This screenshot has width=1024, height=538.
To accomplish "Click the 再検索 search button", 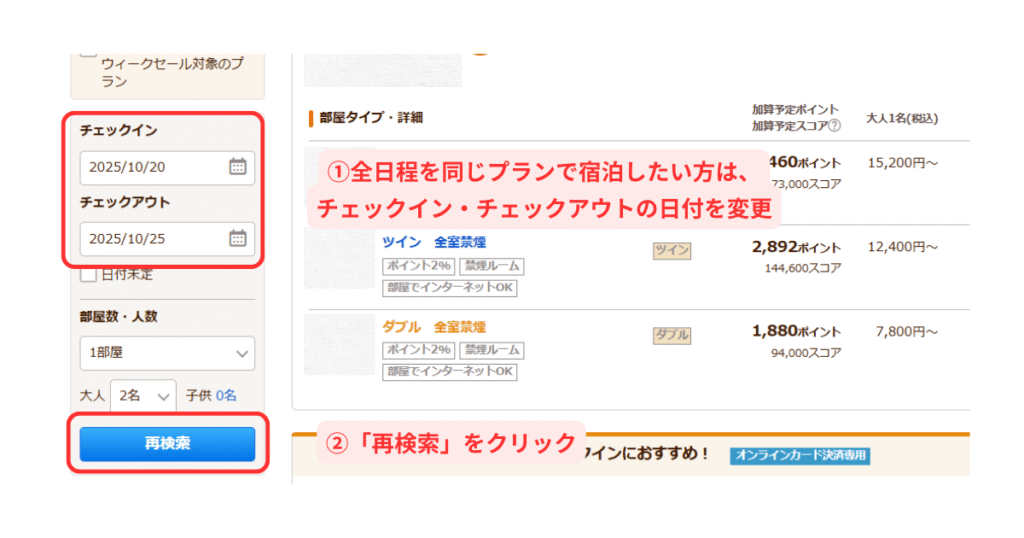I will [167, 444].
